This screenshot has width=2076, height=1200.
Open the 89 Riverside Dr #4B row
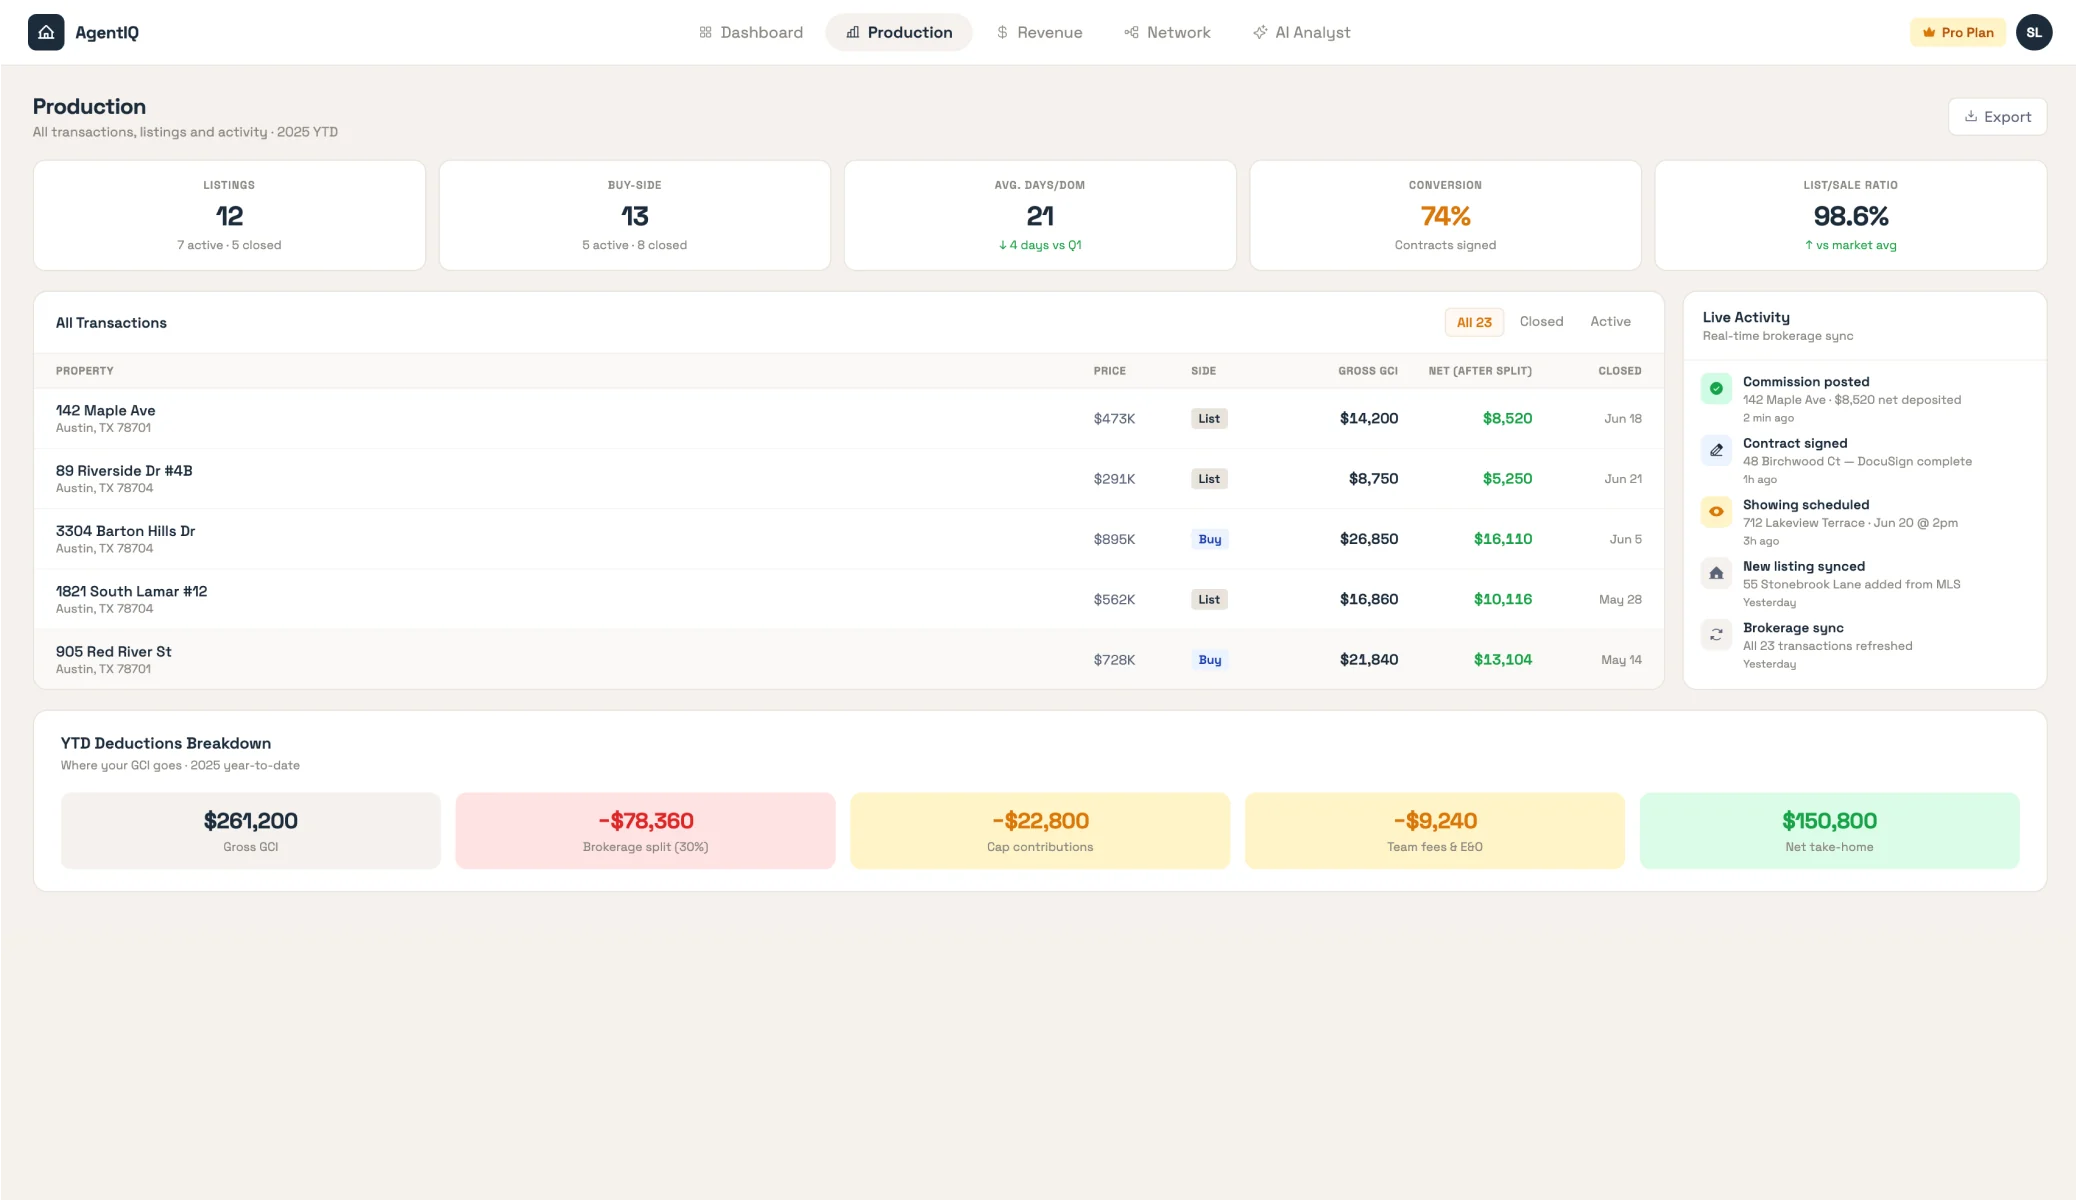coord(849,479)
